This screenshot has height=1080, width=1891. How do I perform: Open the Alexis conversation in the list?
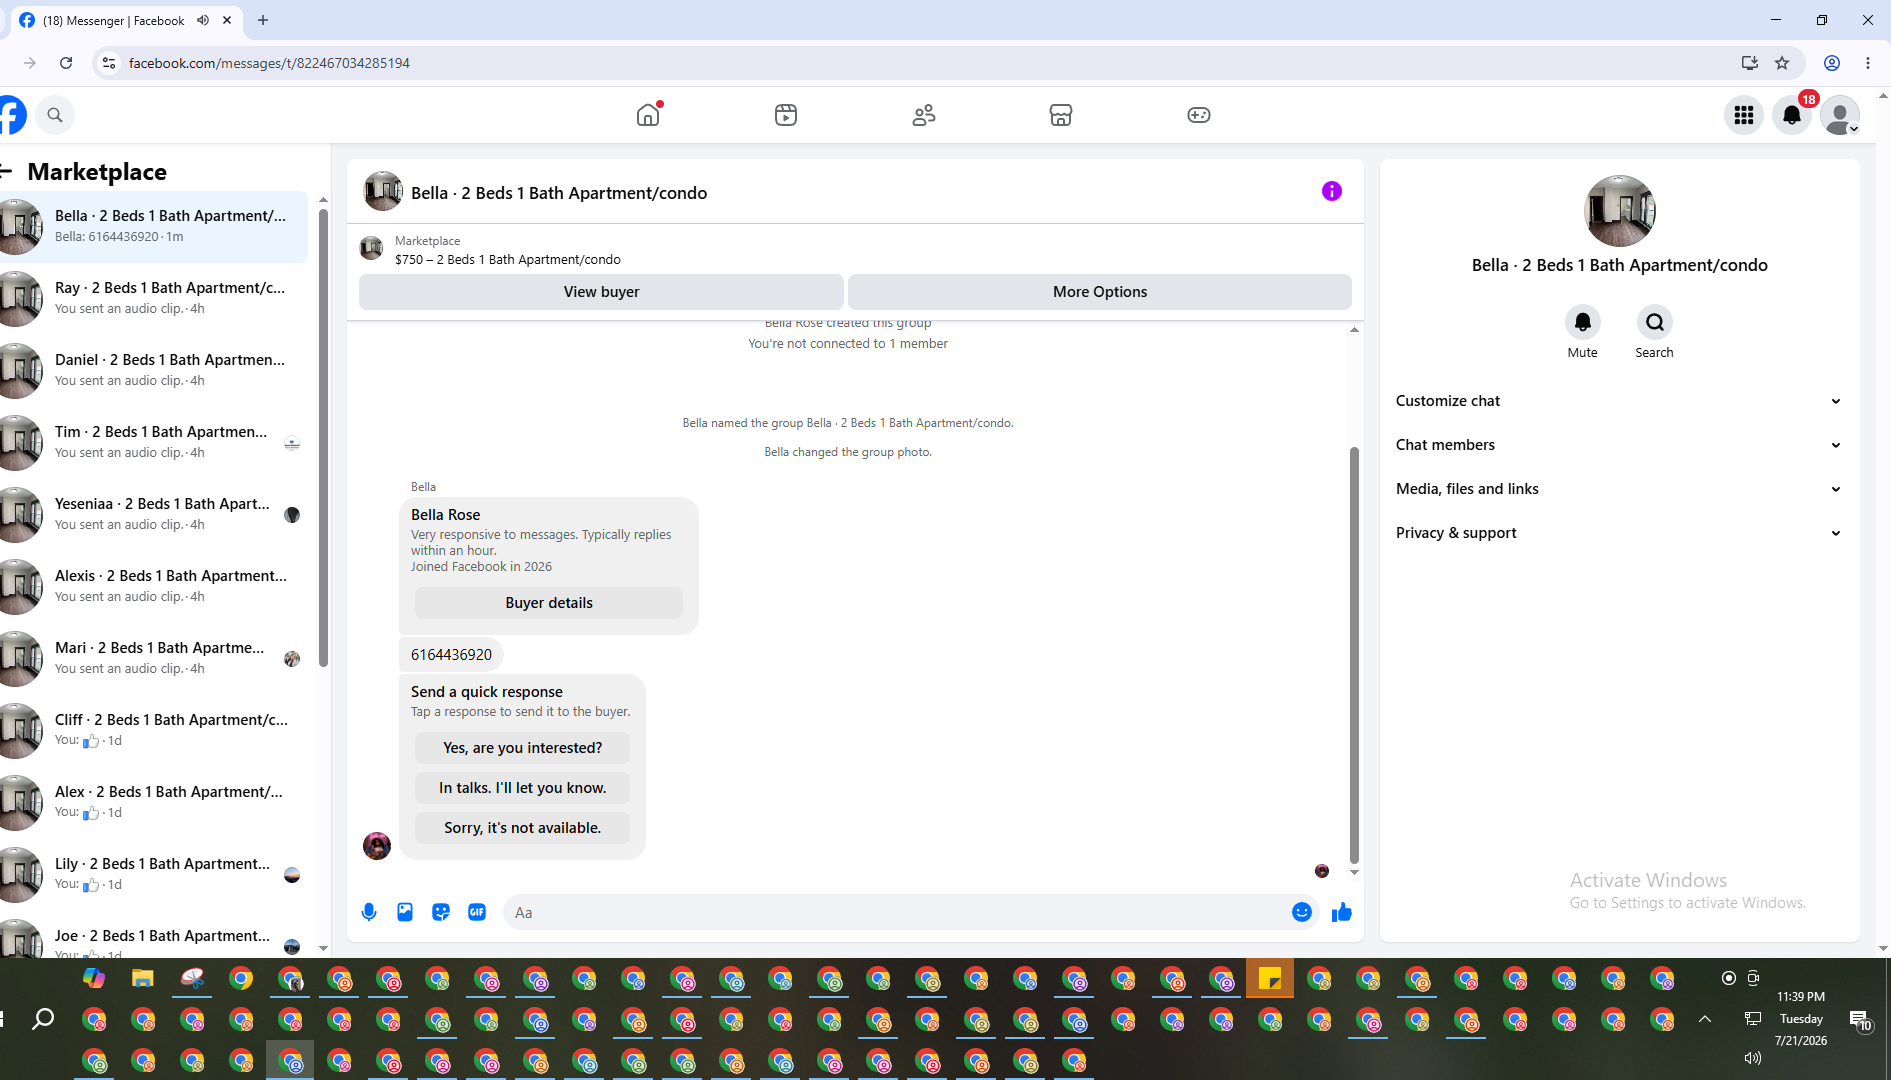[x=154, y=587]
